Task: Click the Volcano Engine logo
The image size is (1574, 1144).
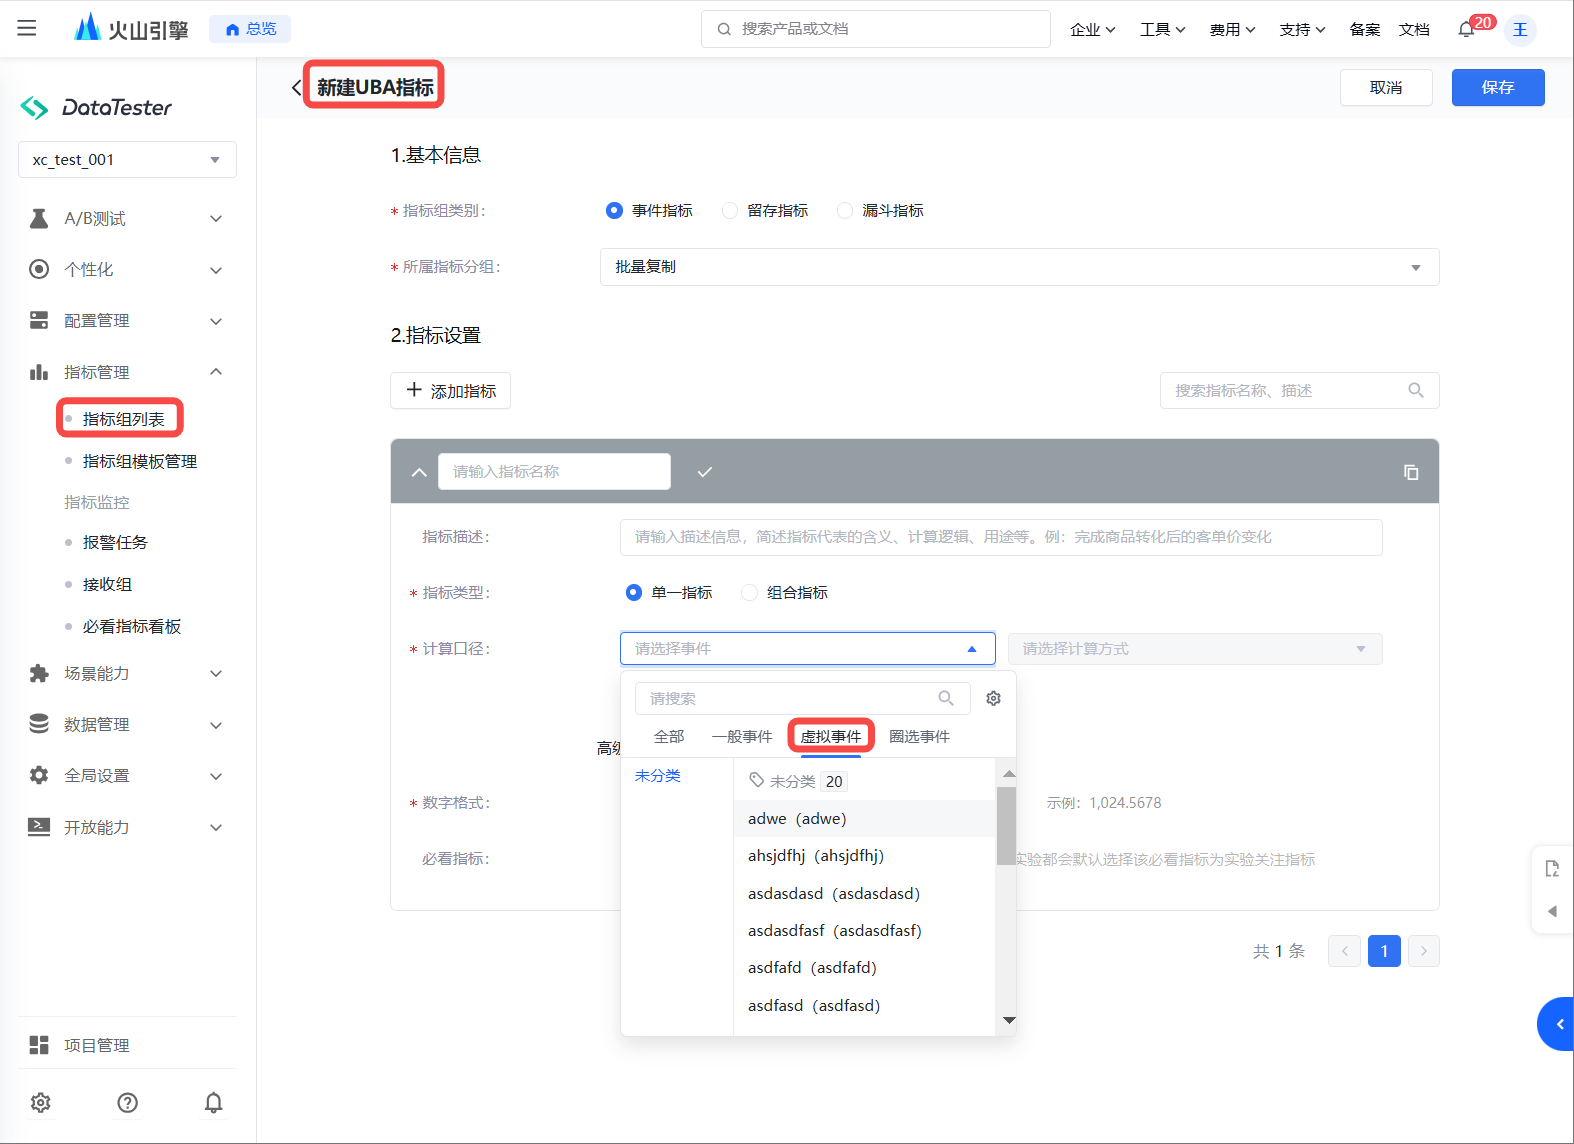Action: tap(131, 28)
